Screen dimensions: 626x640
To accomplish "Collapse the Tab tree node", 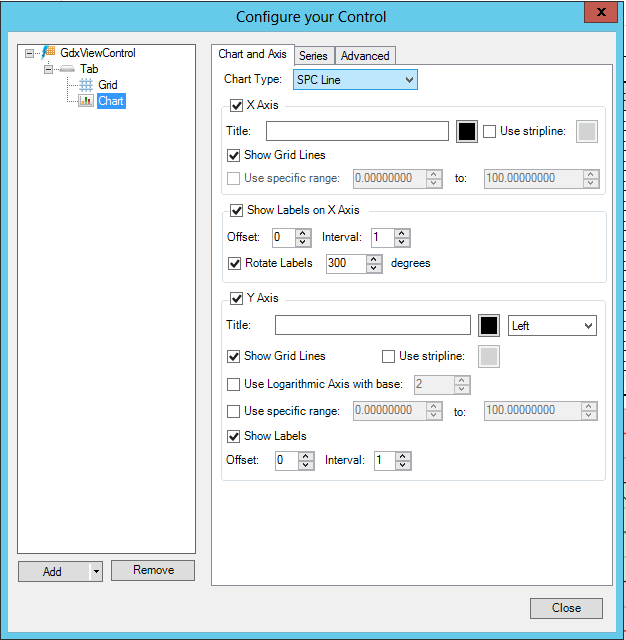I will [x=48, y=69].
